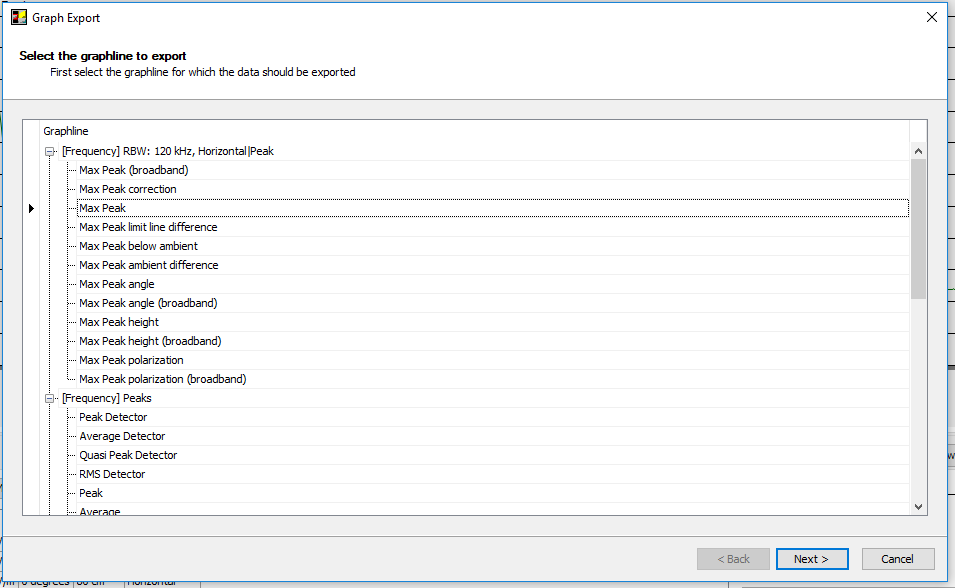Select Quasi Peak Detector entry

(128, 455)
